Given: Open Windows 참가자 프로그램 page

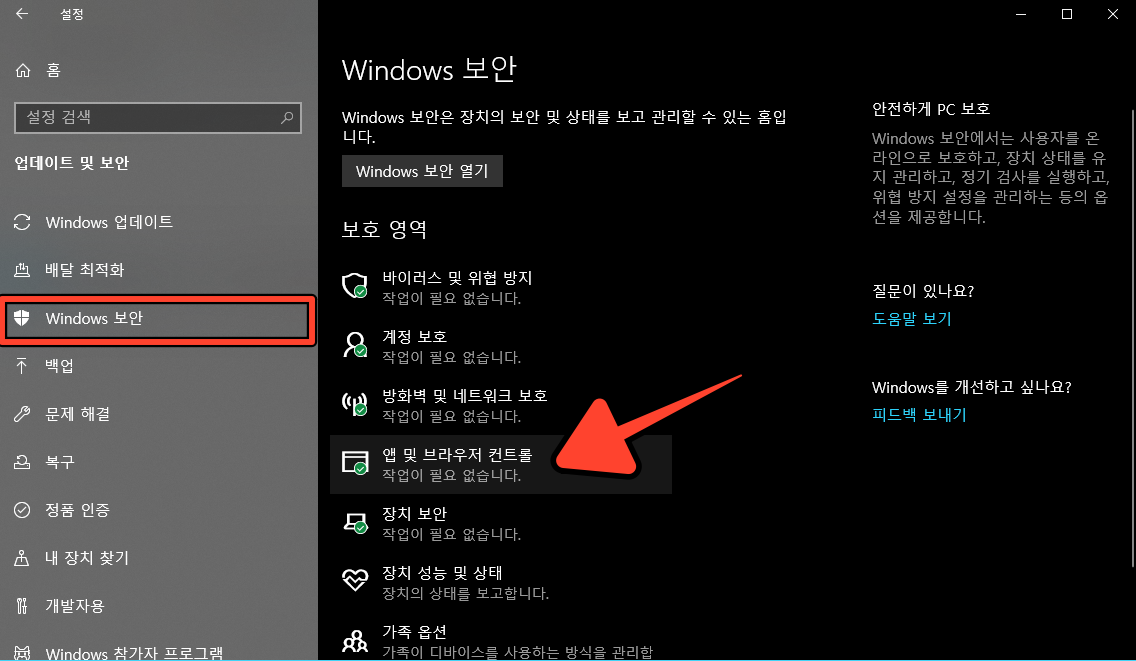Looking at the screenshot, I should pos(159,650).
